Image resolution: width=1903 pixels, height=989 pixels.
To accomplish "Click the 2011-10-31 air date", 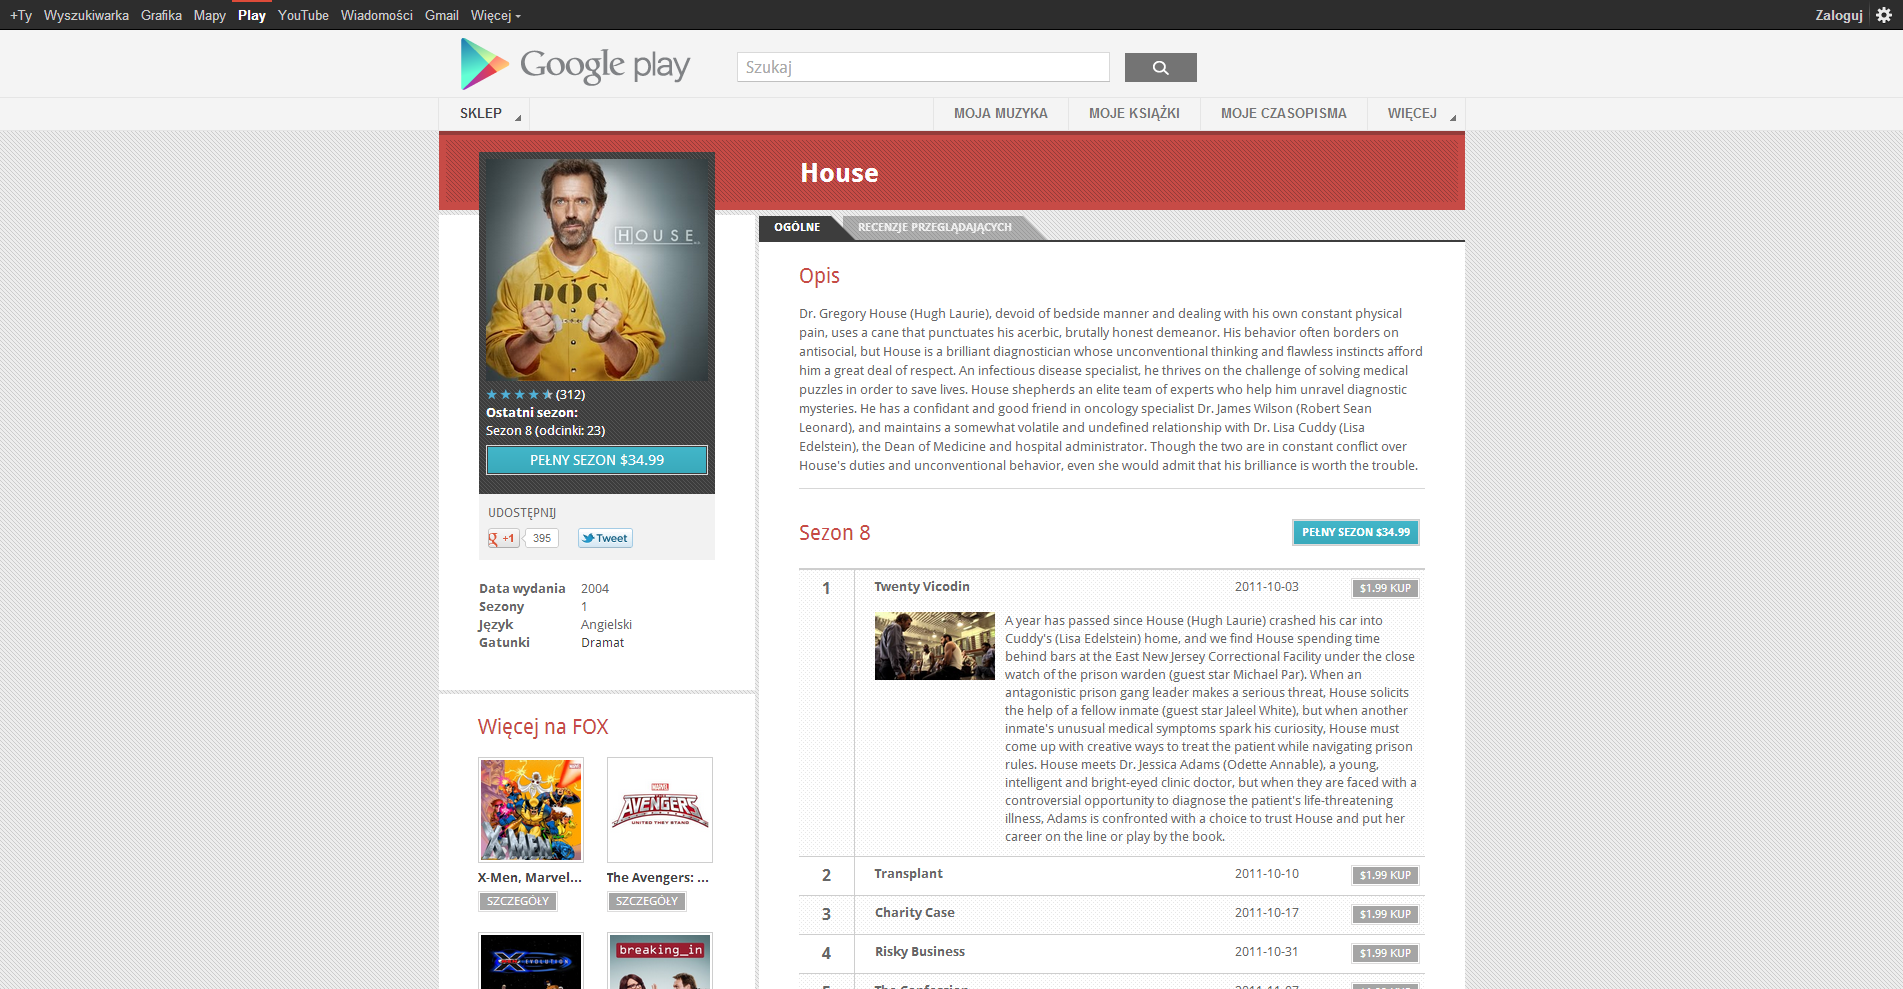I will pyautogui.click(x=1267, y=952).
